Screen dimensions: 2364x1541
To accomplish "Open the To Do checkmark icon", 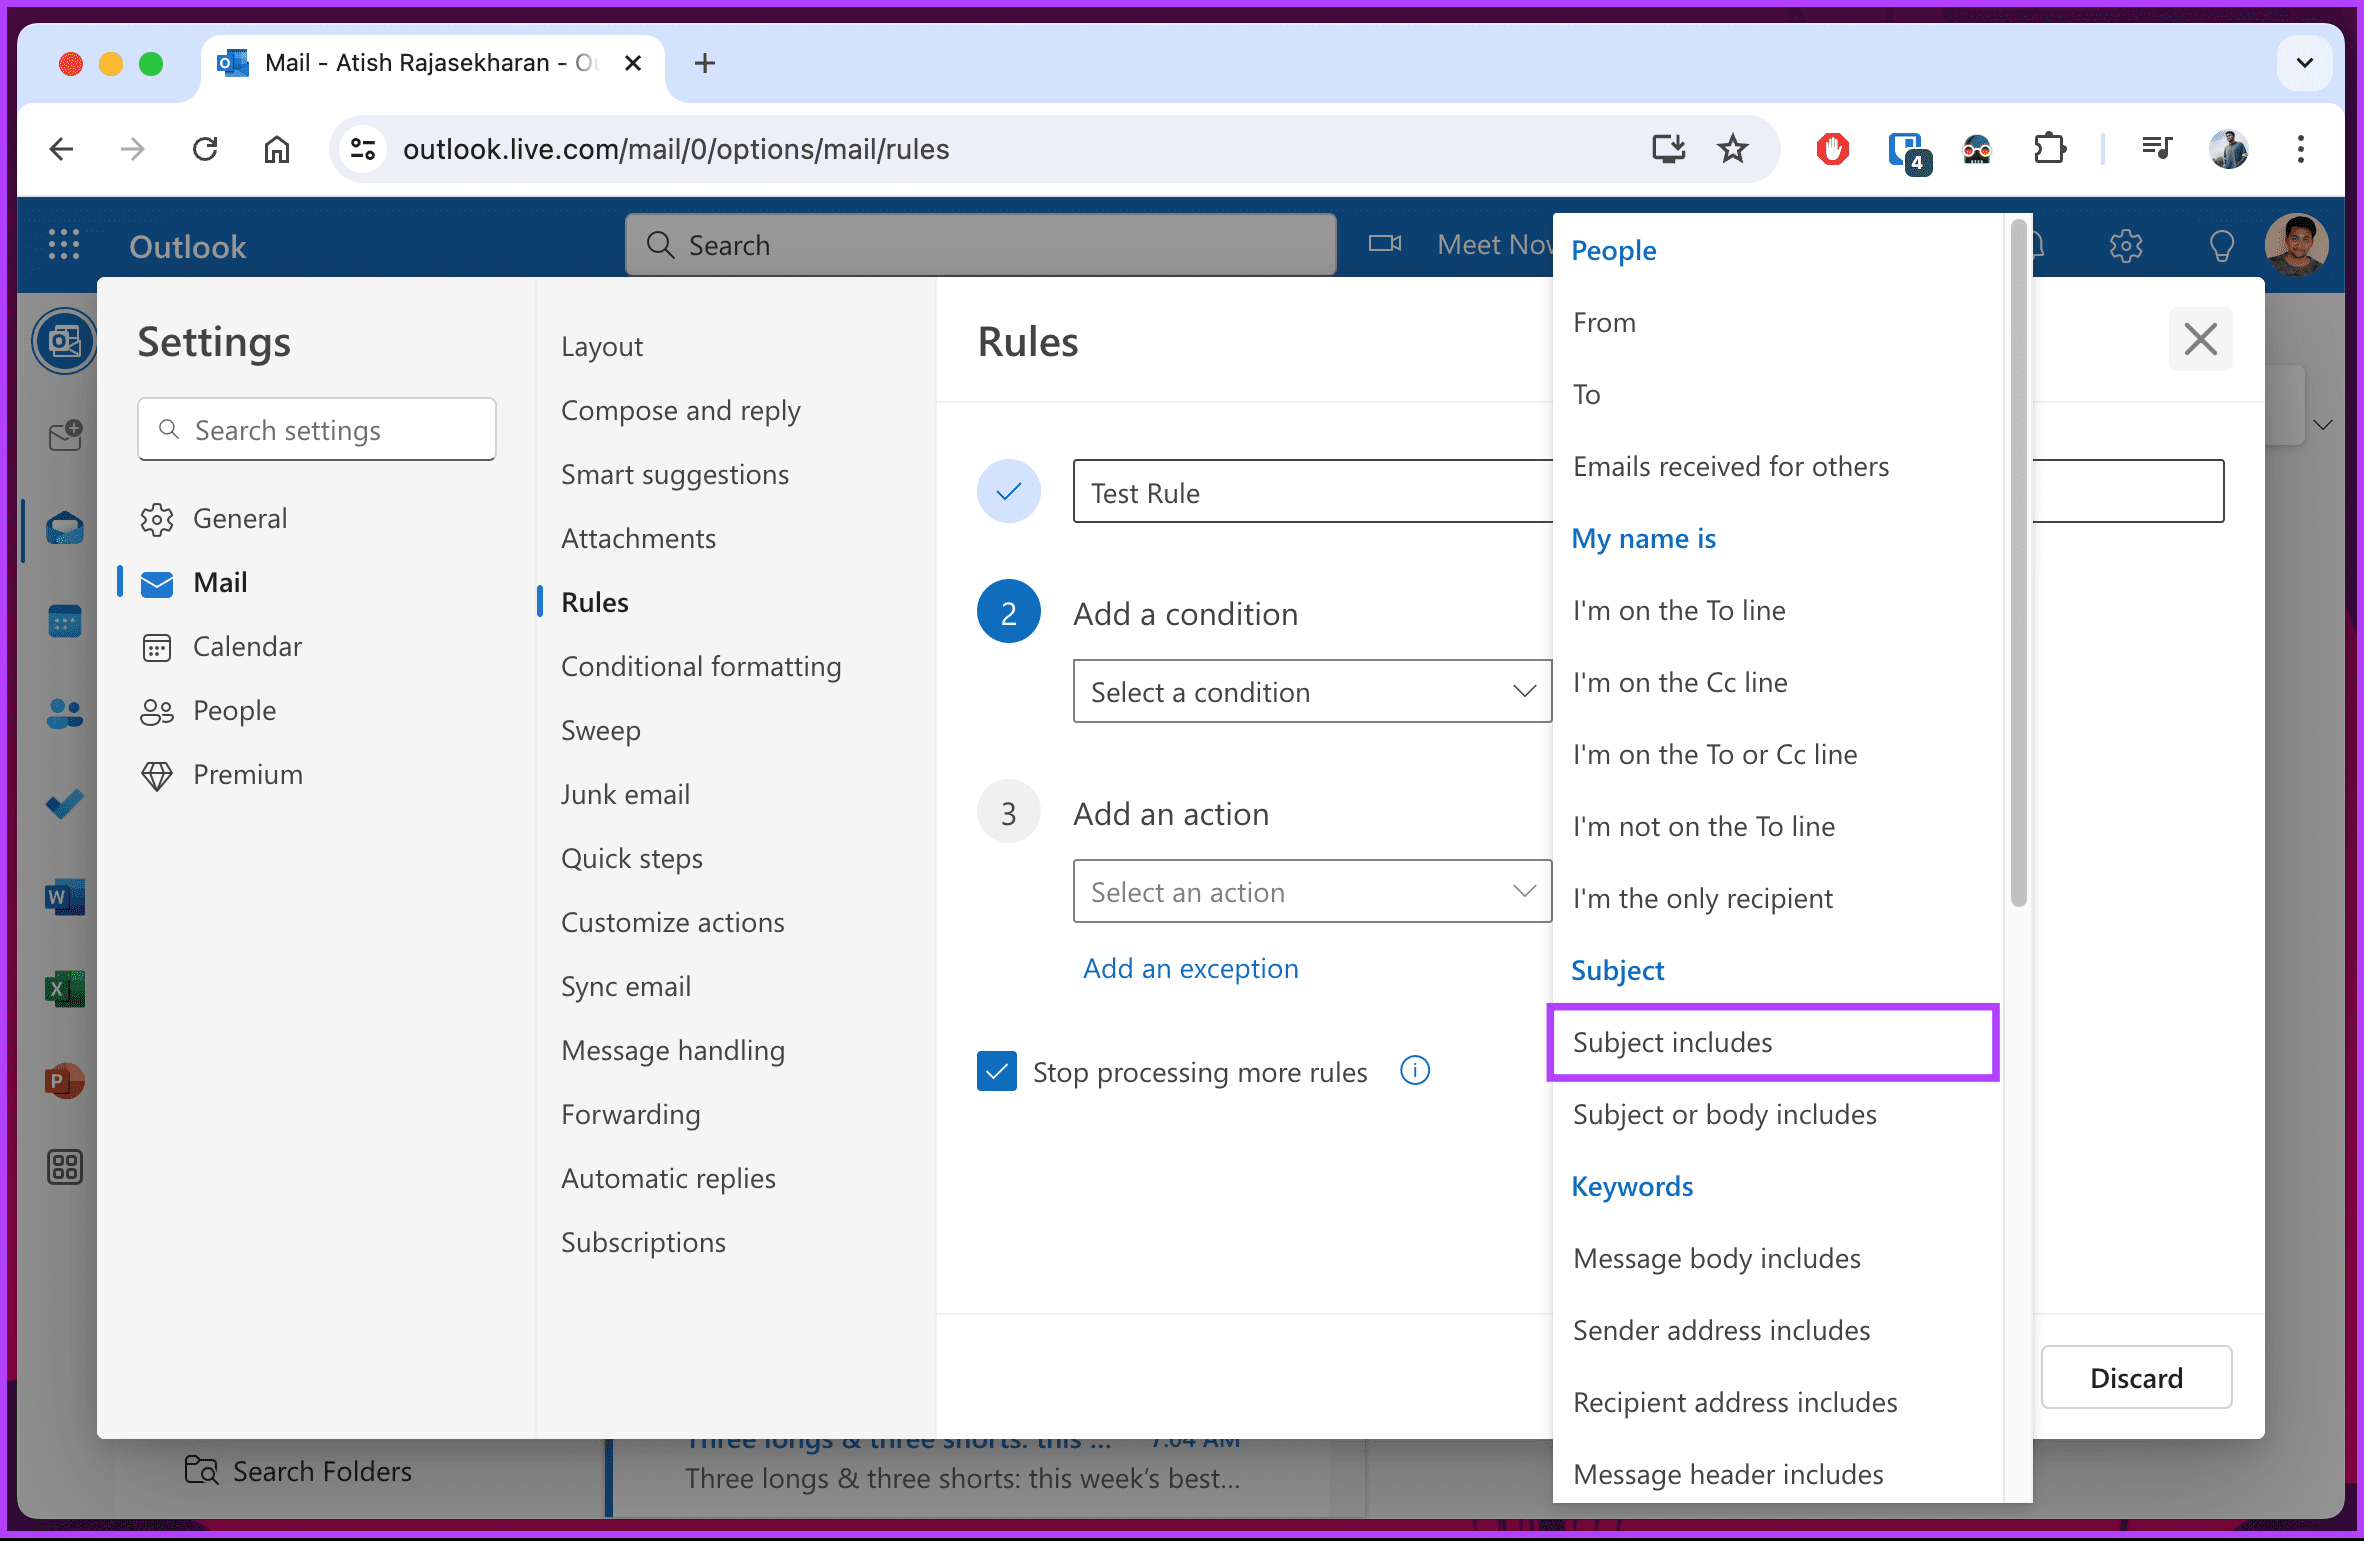I will pyautogui.click(x=64, y=803).
